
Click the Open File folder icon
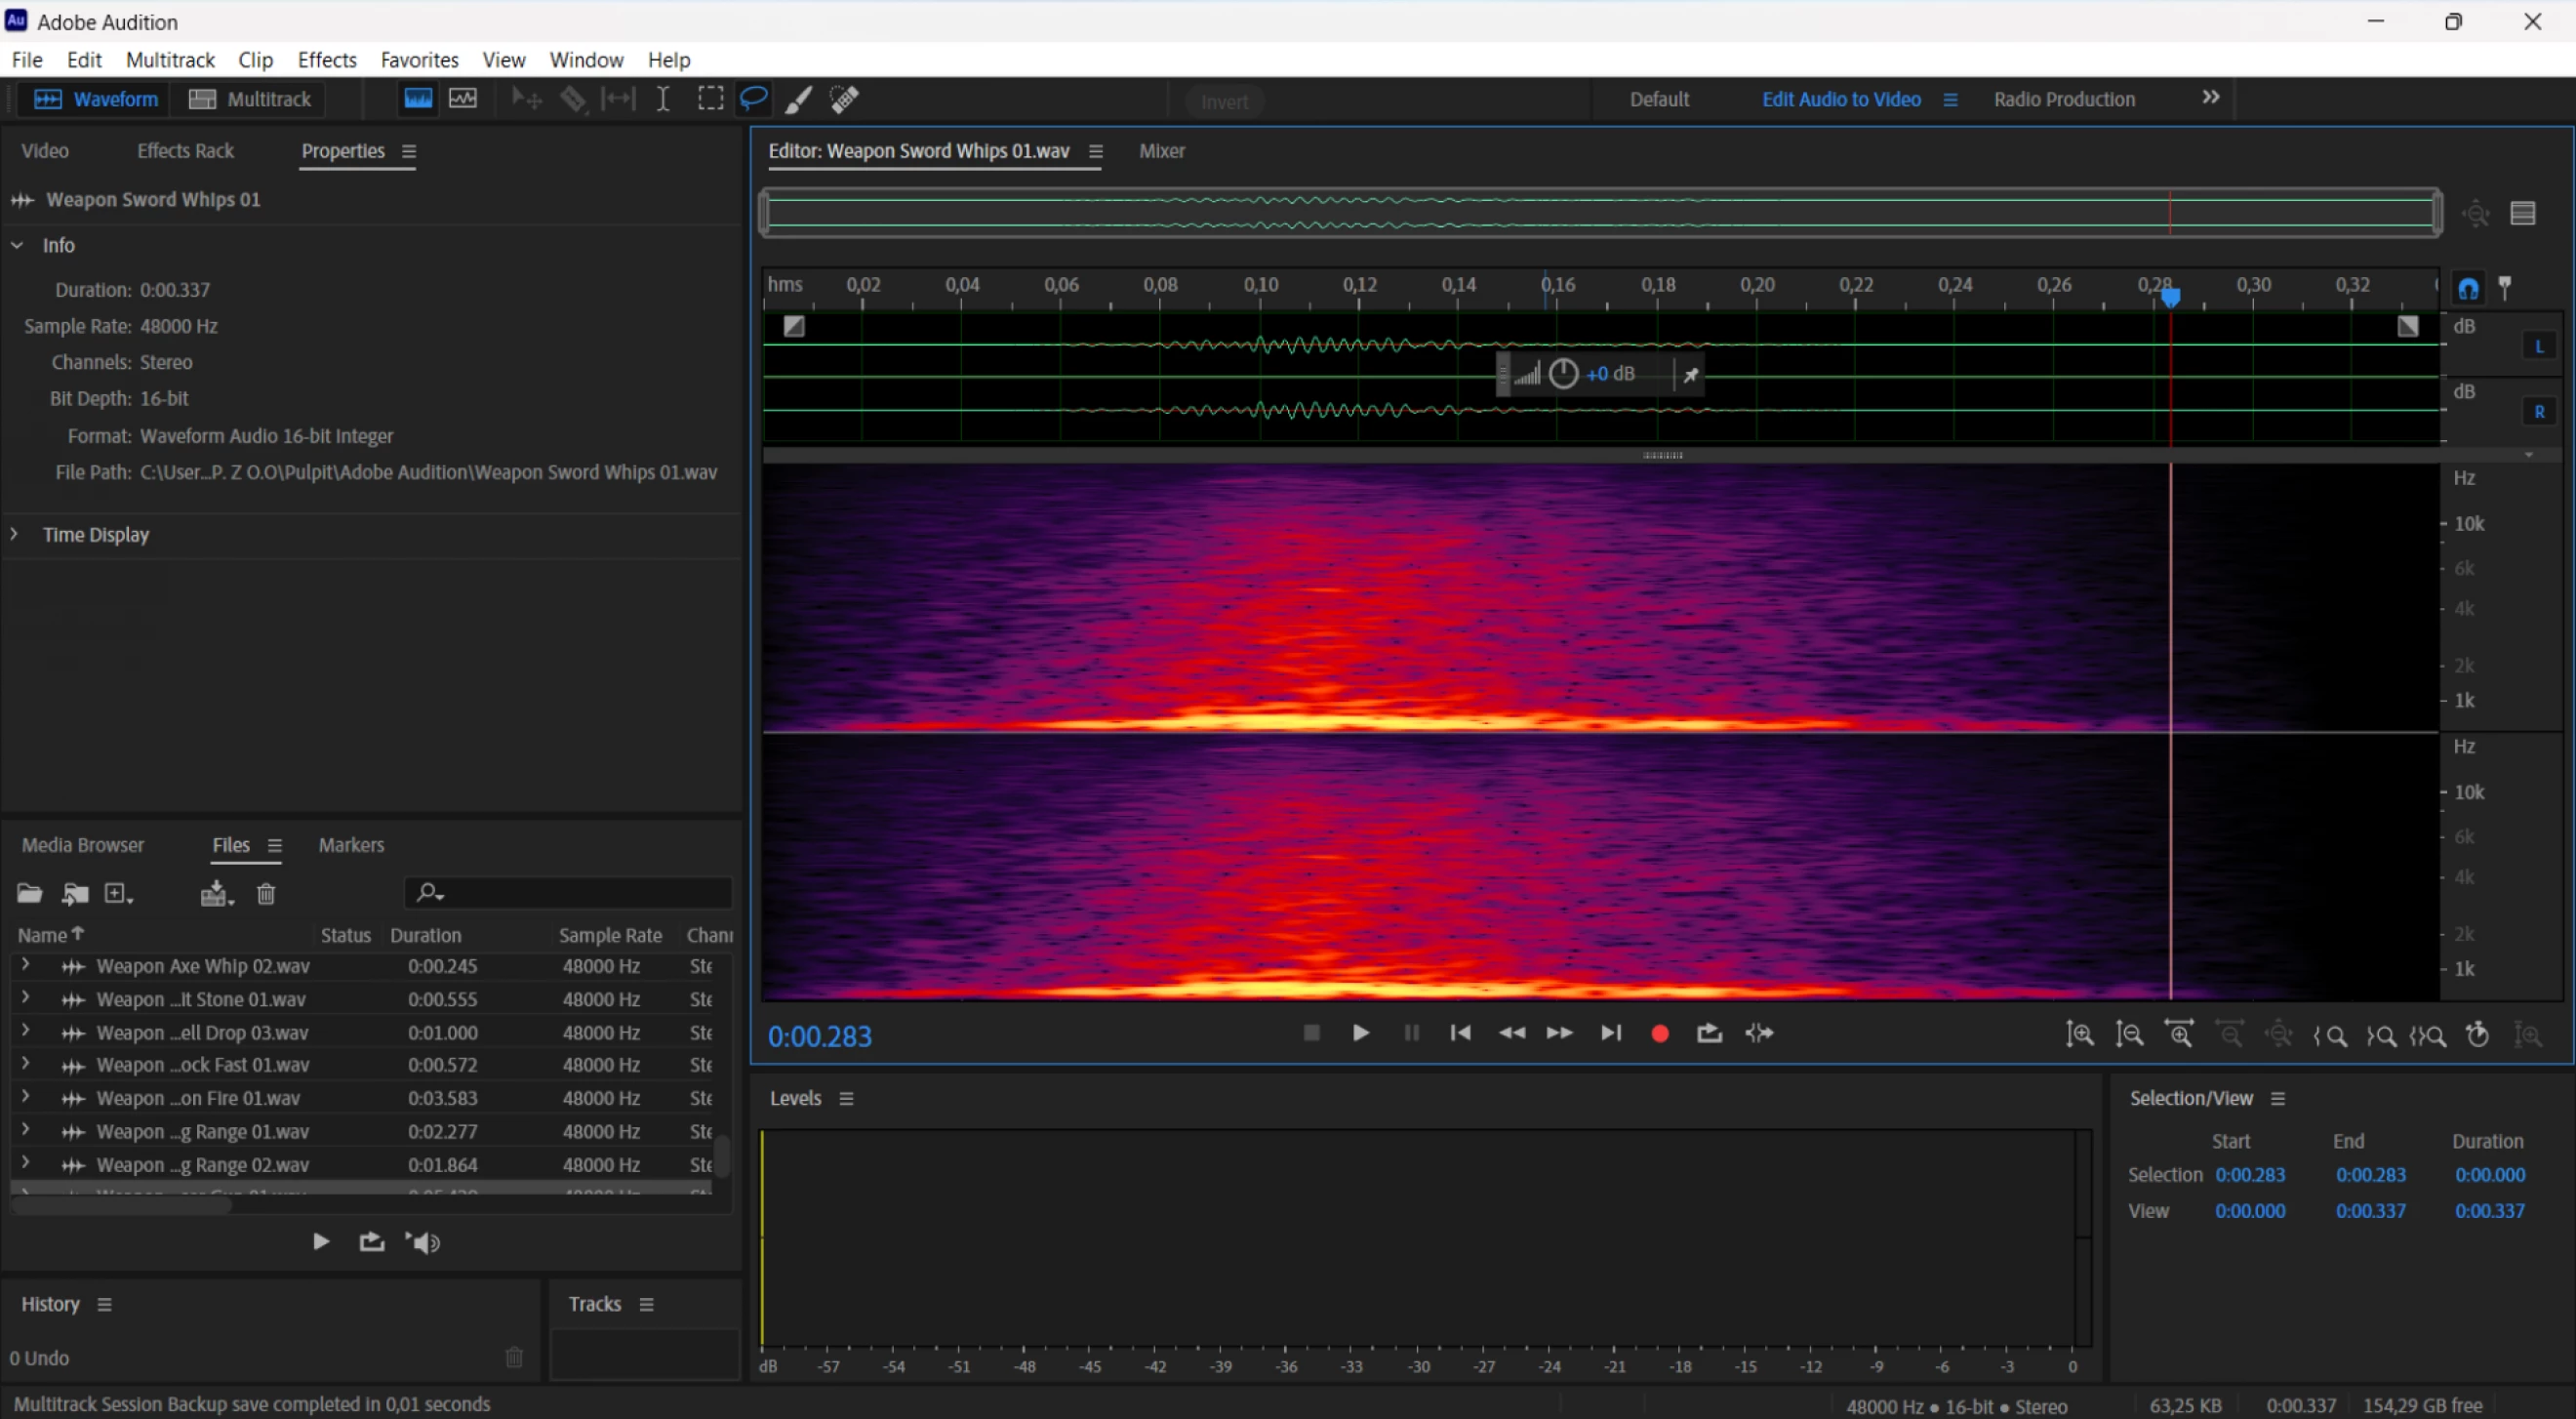(29, 893)
